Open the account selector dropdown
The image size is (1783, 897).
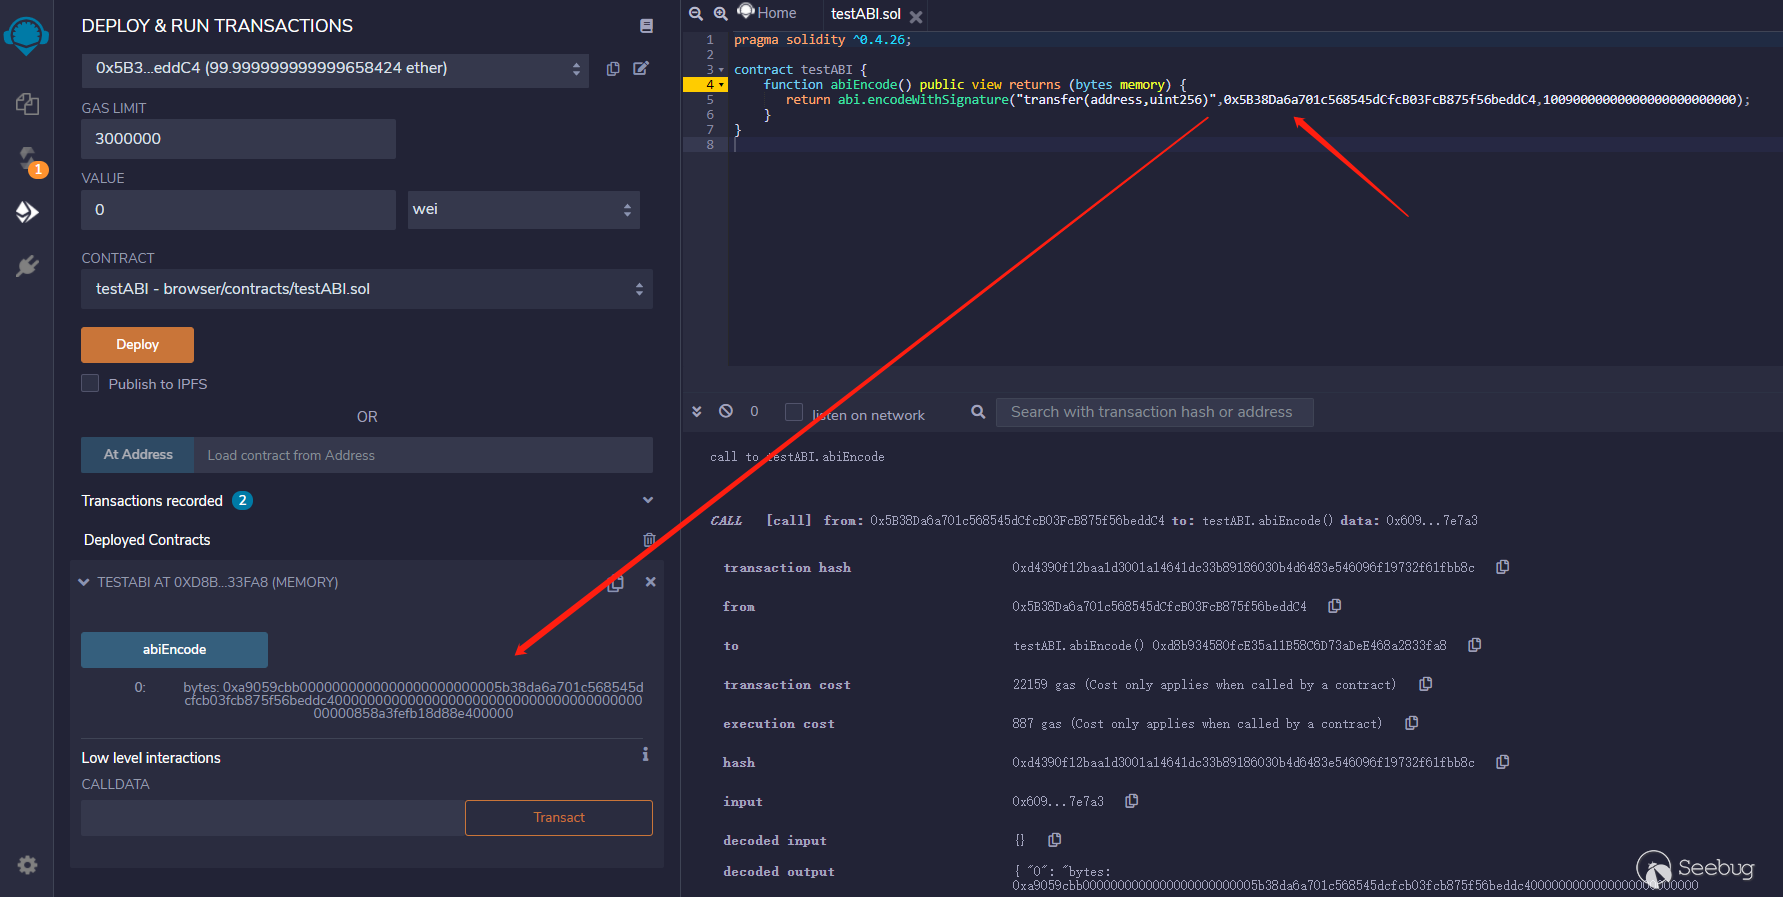pos(335,69)
